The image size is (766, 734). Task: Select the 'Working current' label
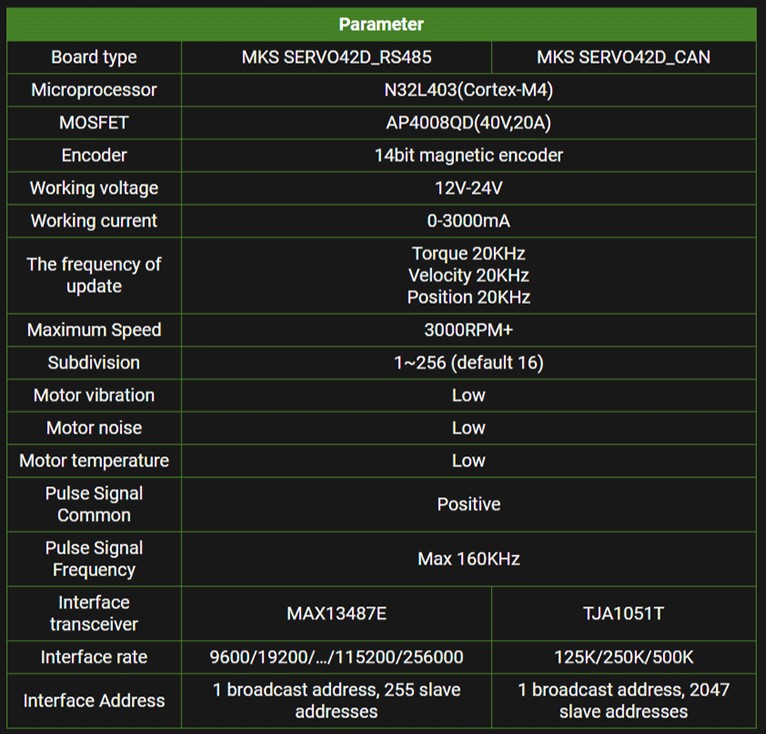(x=94, y=221)
